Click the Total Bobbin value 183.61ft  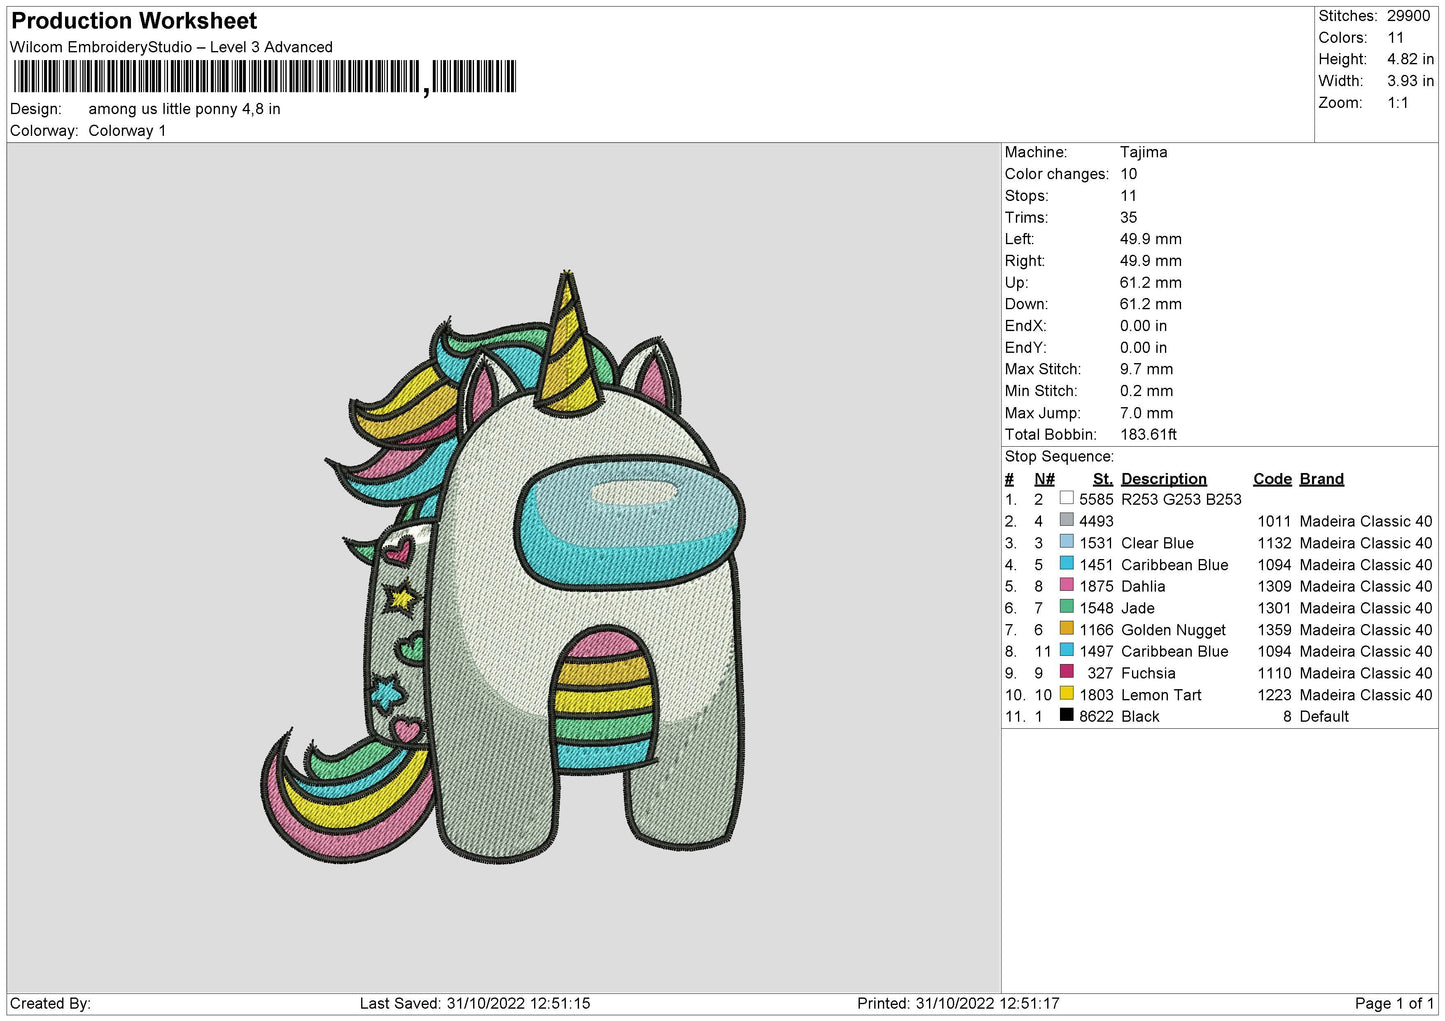coord(1148,435)
